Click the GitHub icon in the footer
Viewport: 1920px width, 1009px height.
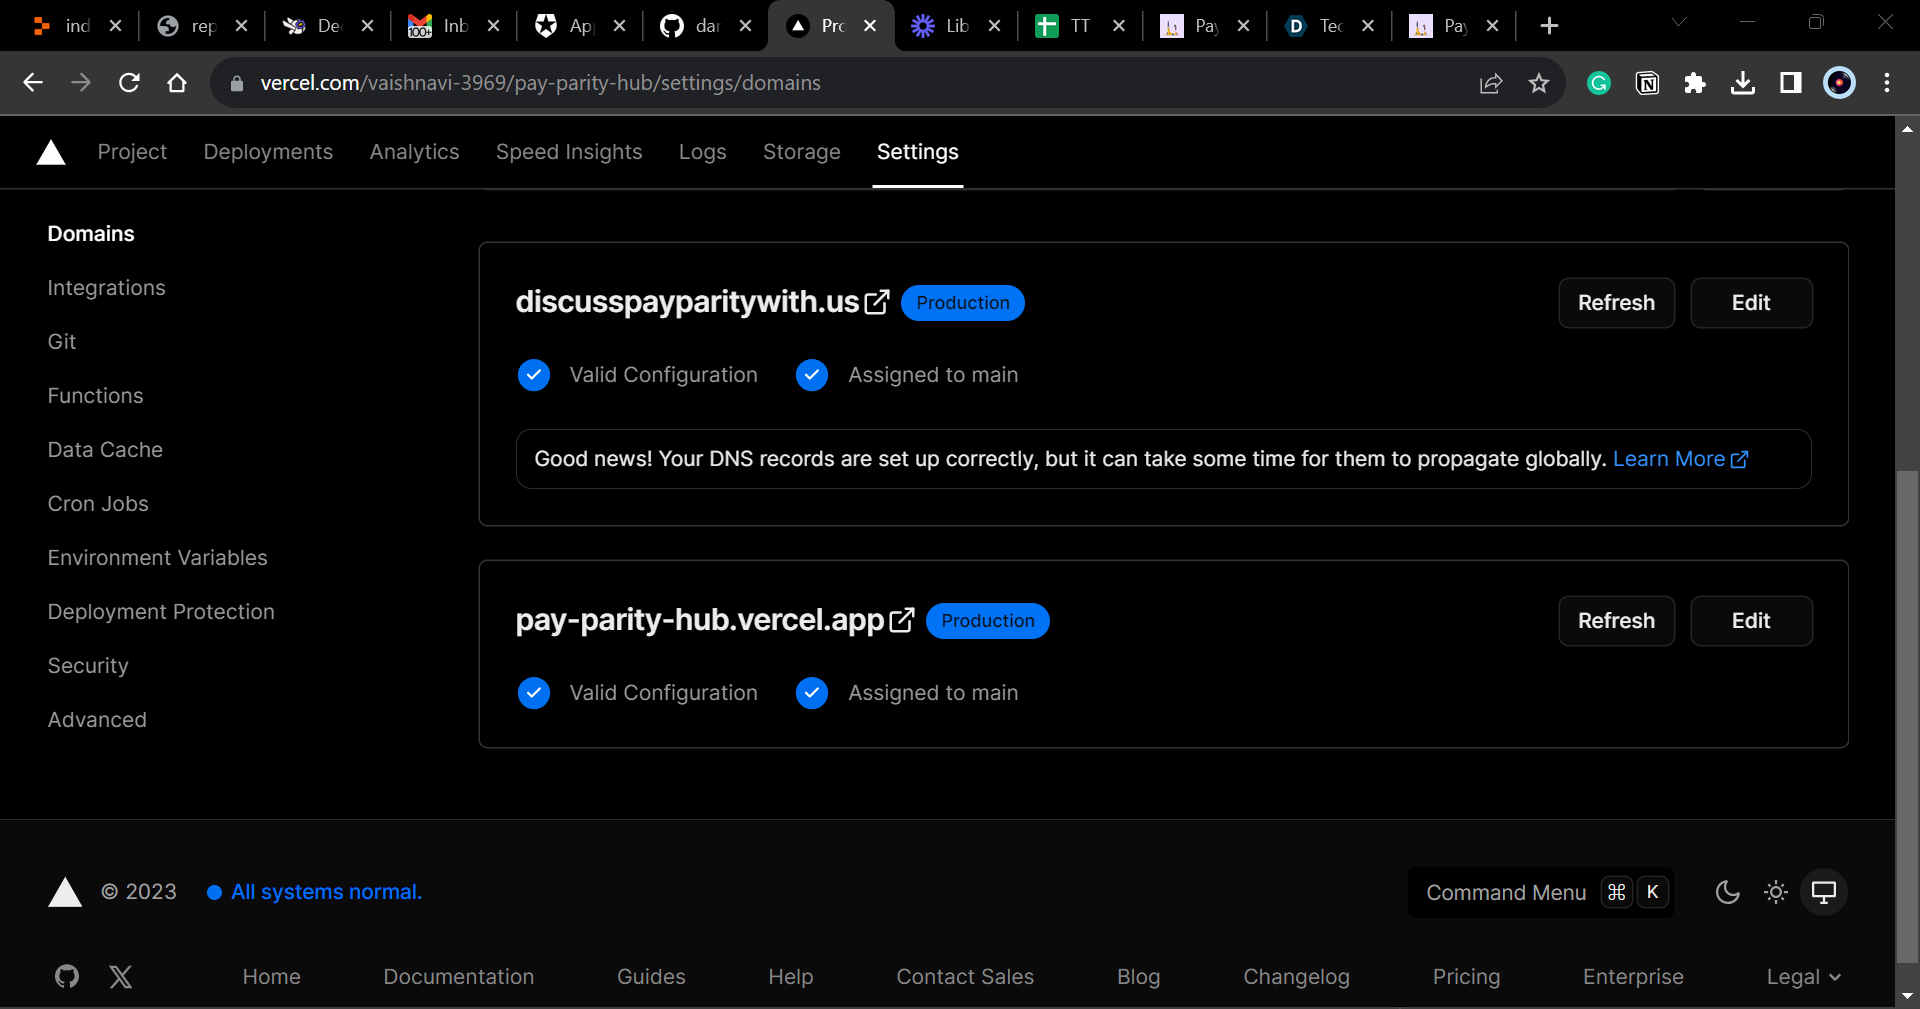point(67,976)
